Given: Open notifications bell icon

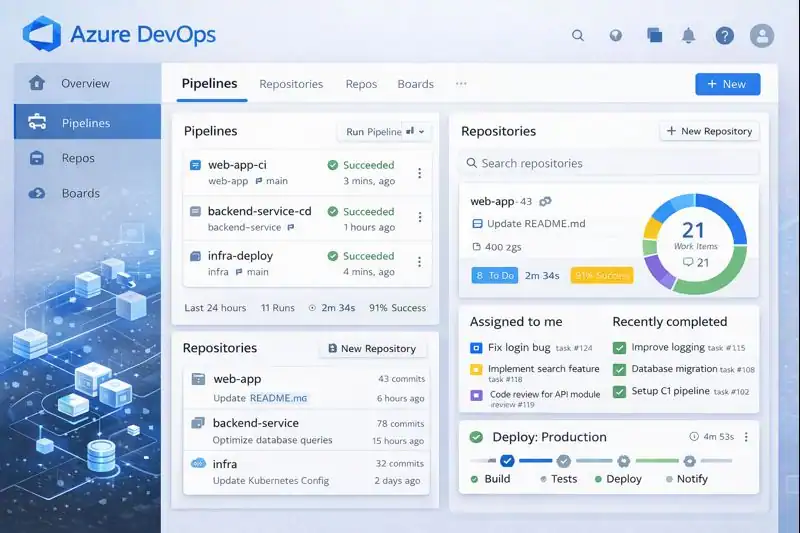Looking at the screenshot, I should pyautogui.click(x=688, y=35).
